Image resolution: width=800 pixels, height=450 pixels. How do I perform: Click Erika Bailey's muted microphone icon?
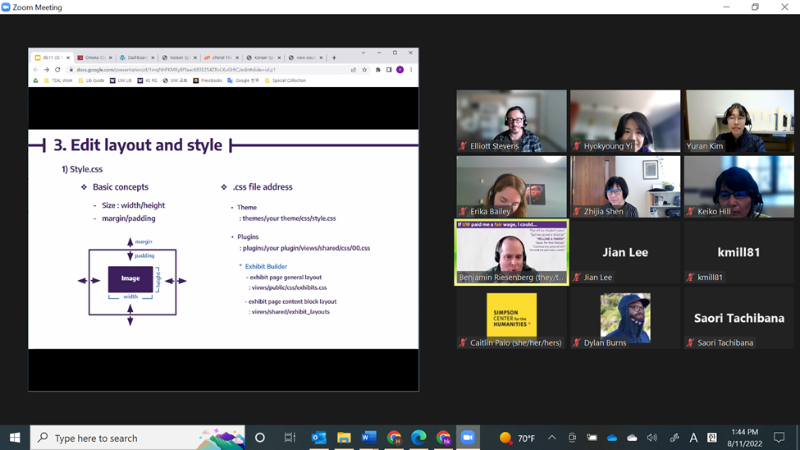[463, 211]
